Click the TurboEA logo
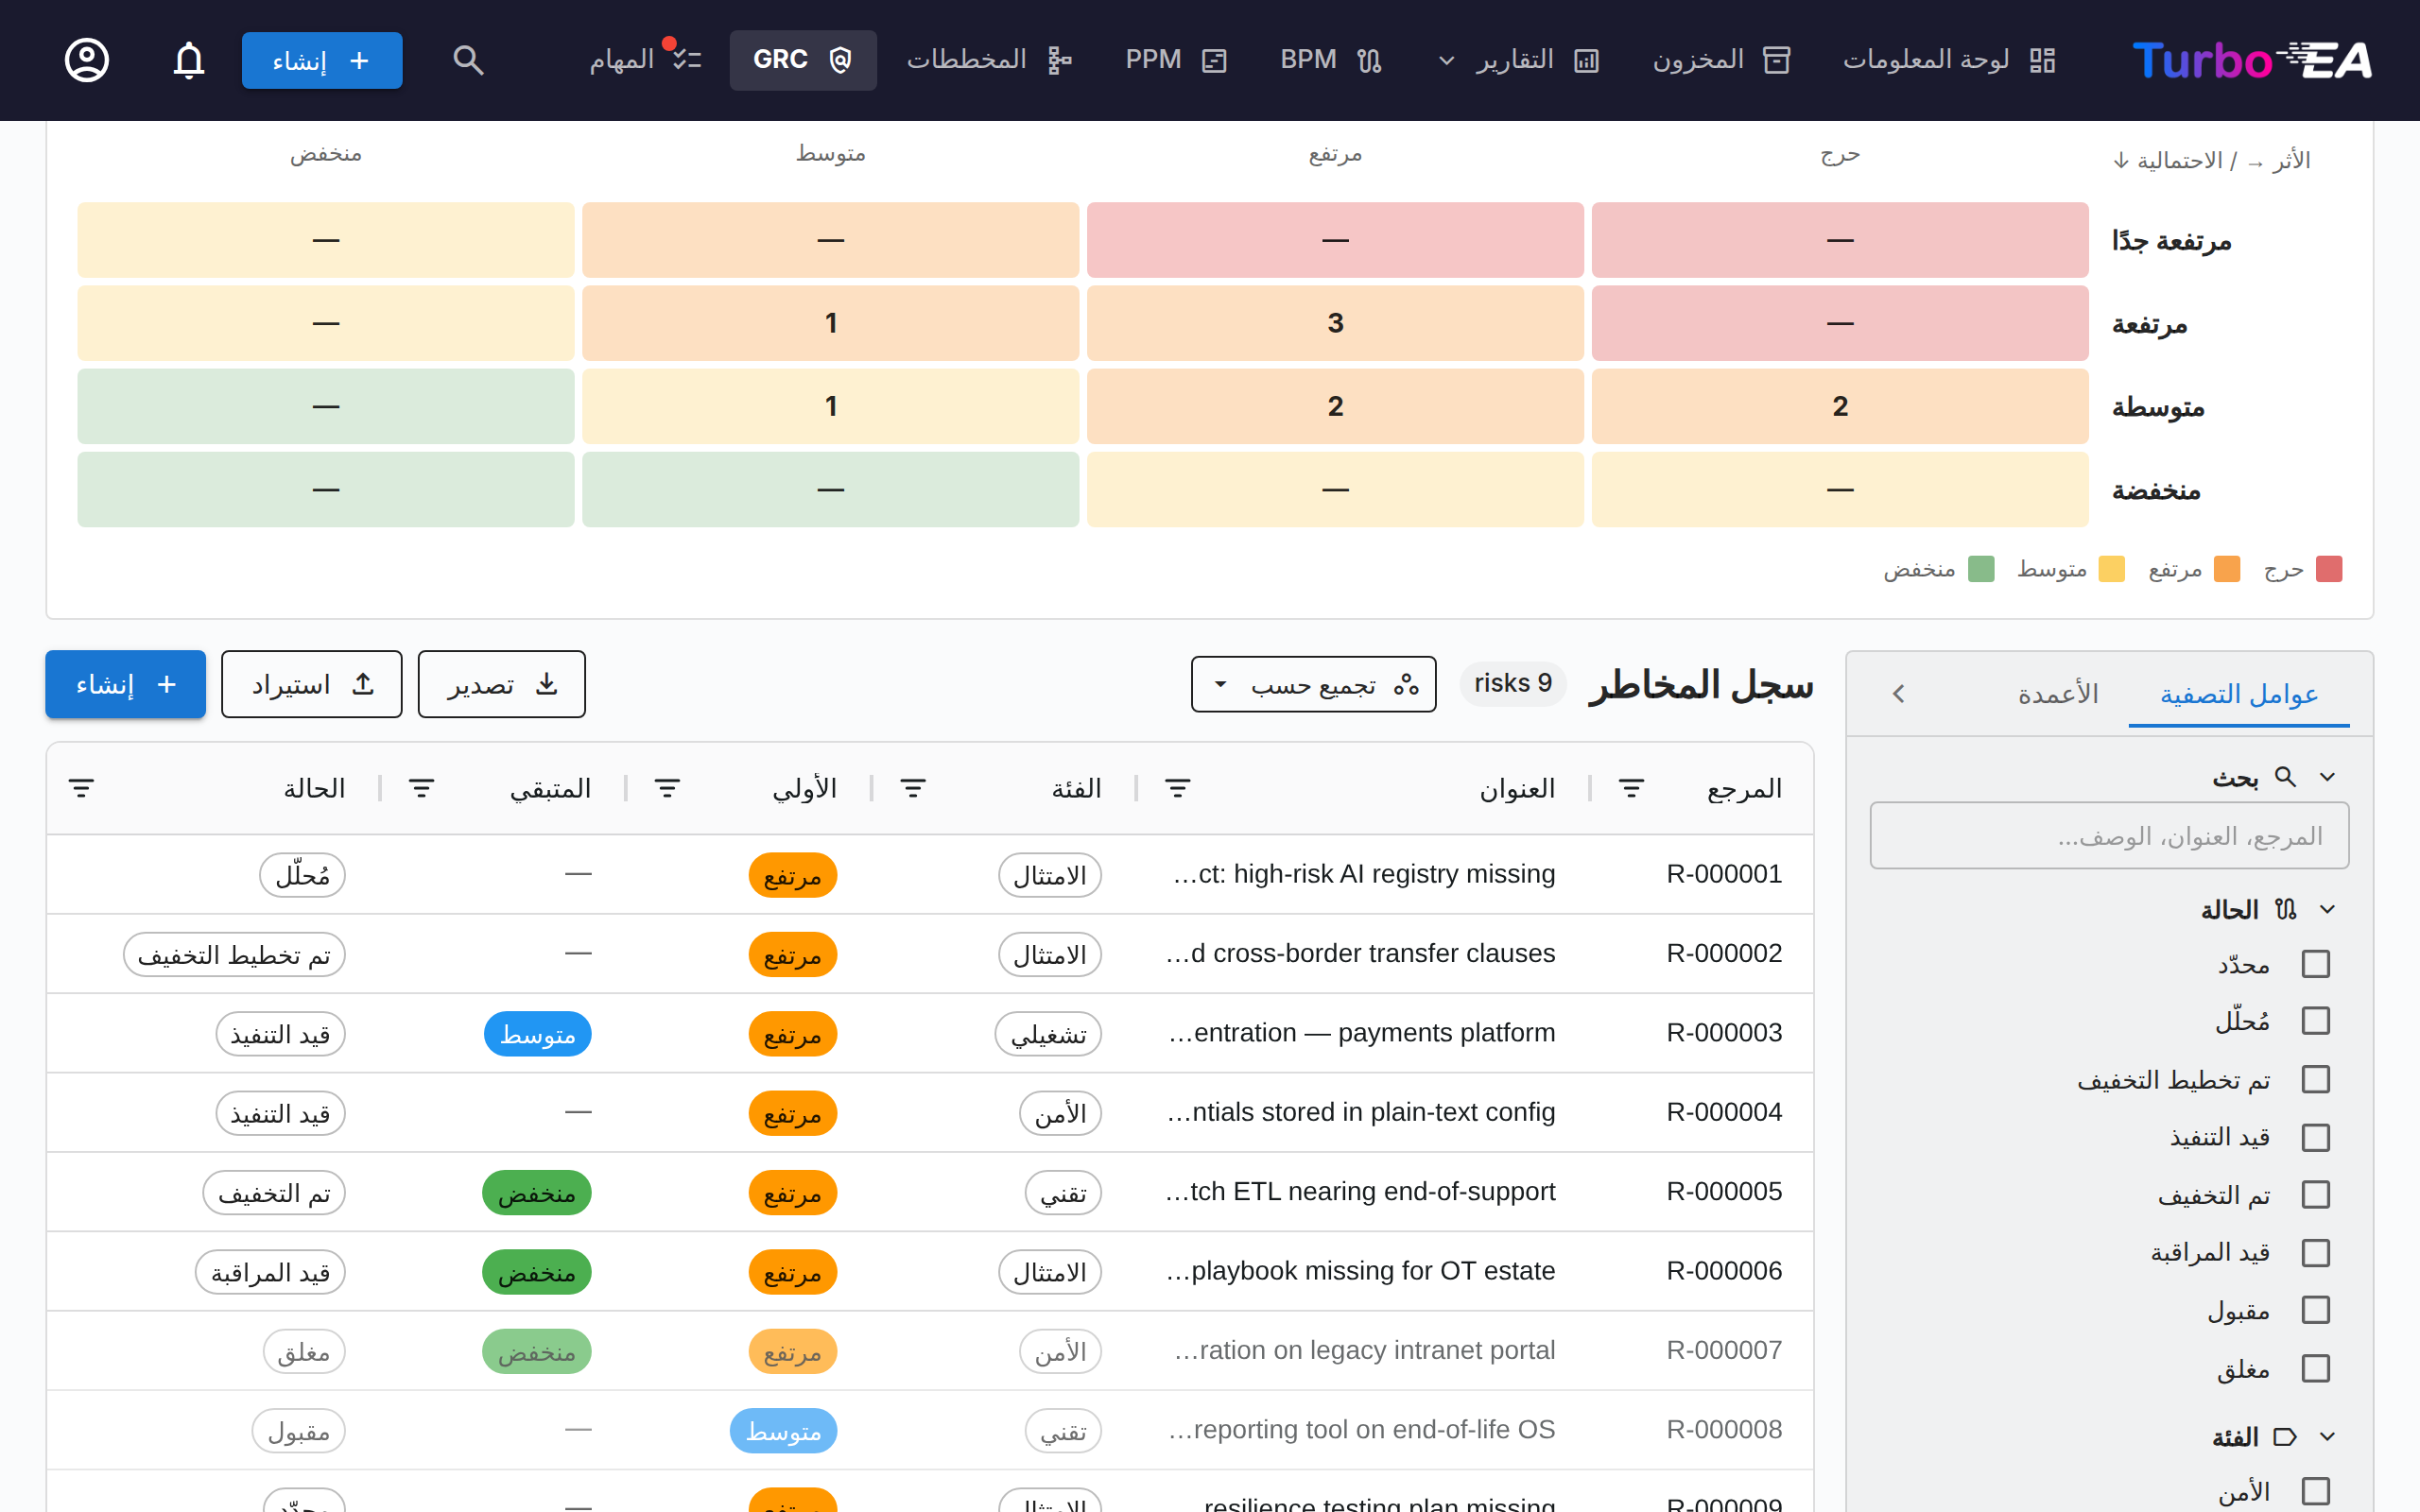This screenshot has width=2420, height=1512. click(2251, 60)
